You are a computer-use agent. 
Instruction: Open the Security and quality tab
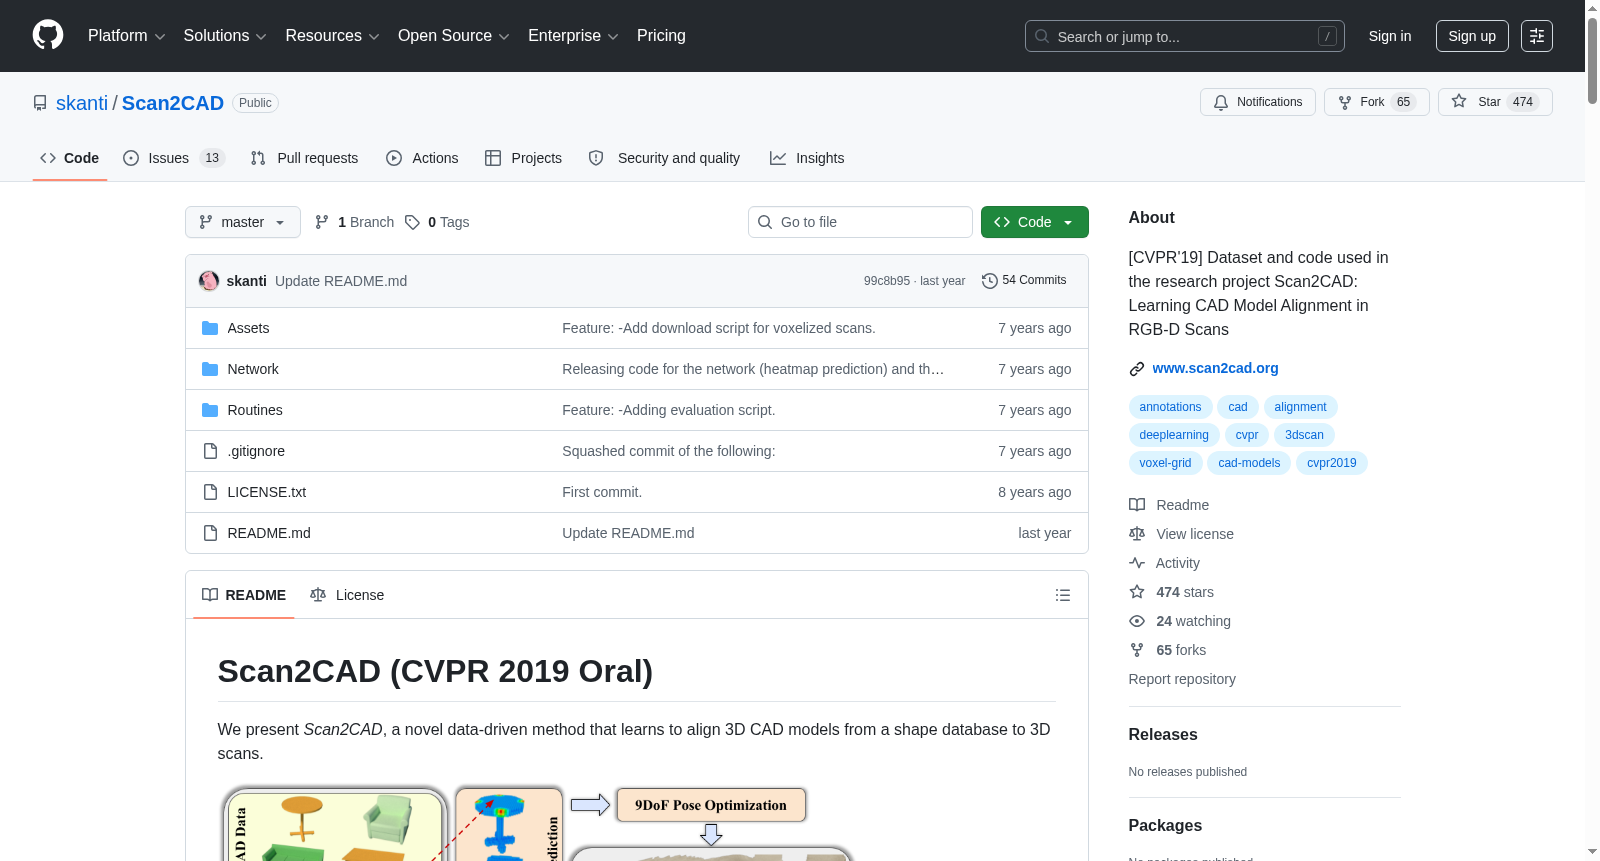click(x=665, y=158)
